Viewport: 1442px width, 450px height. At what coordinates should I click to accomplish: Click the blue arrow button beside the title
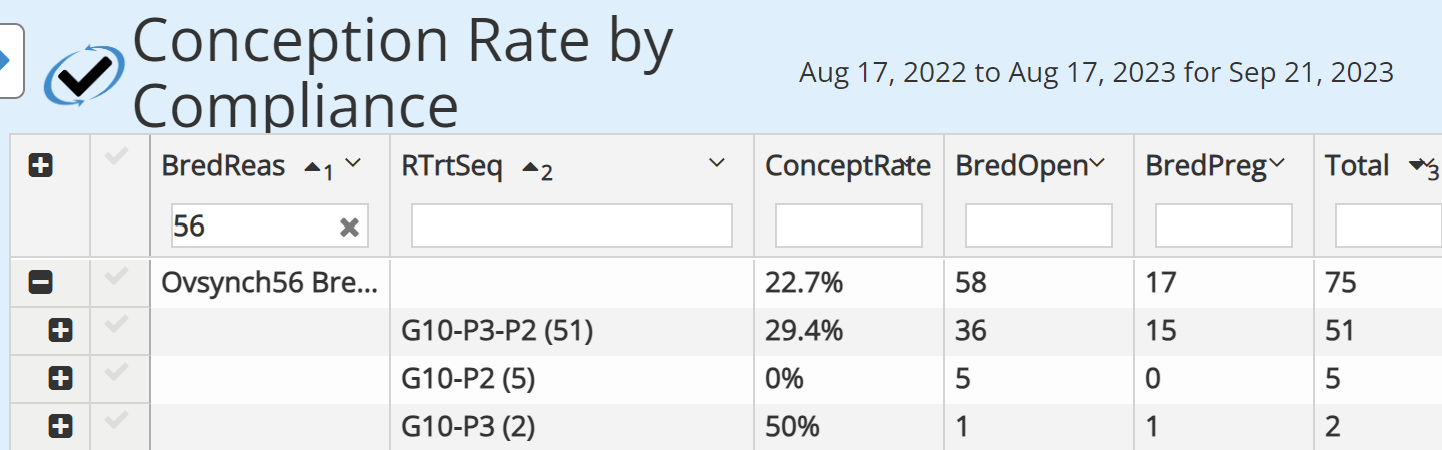[x=10, y=61]
